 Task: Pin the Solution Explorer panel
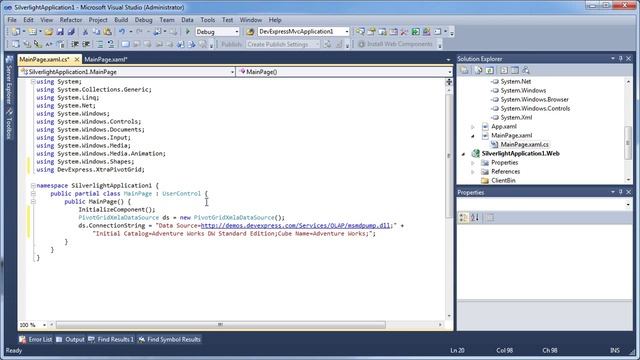(x=620, y=59)
